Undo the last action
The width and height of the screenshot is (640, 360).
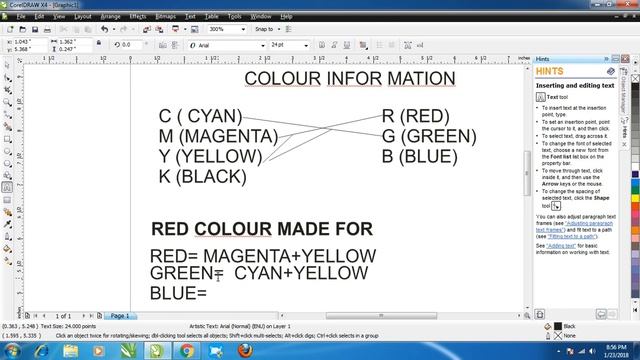[x=104, y=29]
